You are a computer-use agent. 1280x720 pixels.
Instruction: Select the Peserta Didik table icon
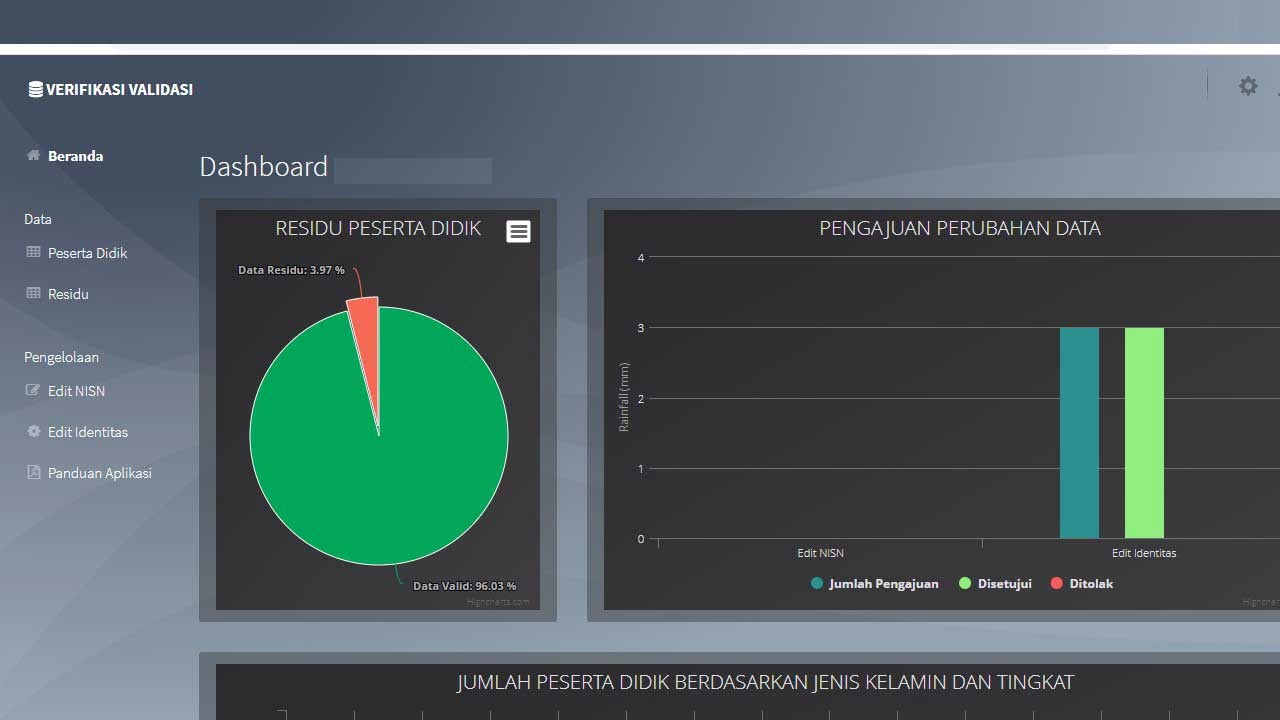point(33,252)
